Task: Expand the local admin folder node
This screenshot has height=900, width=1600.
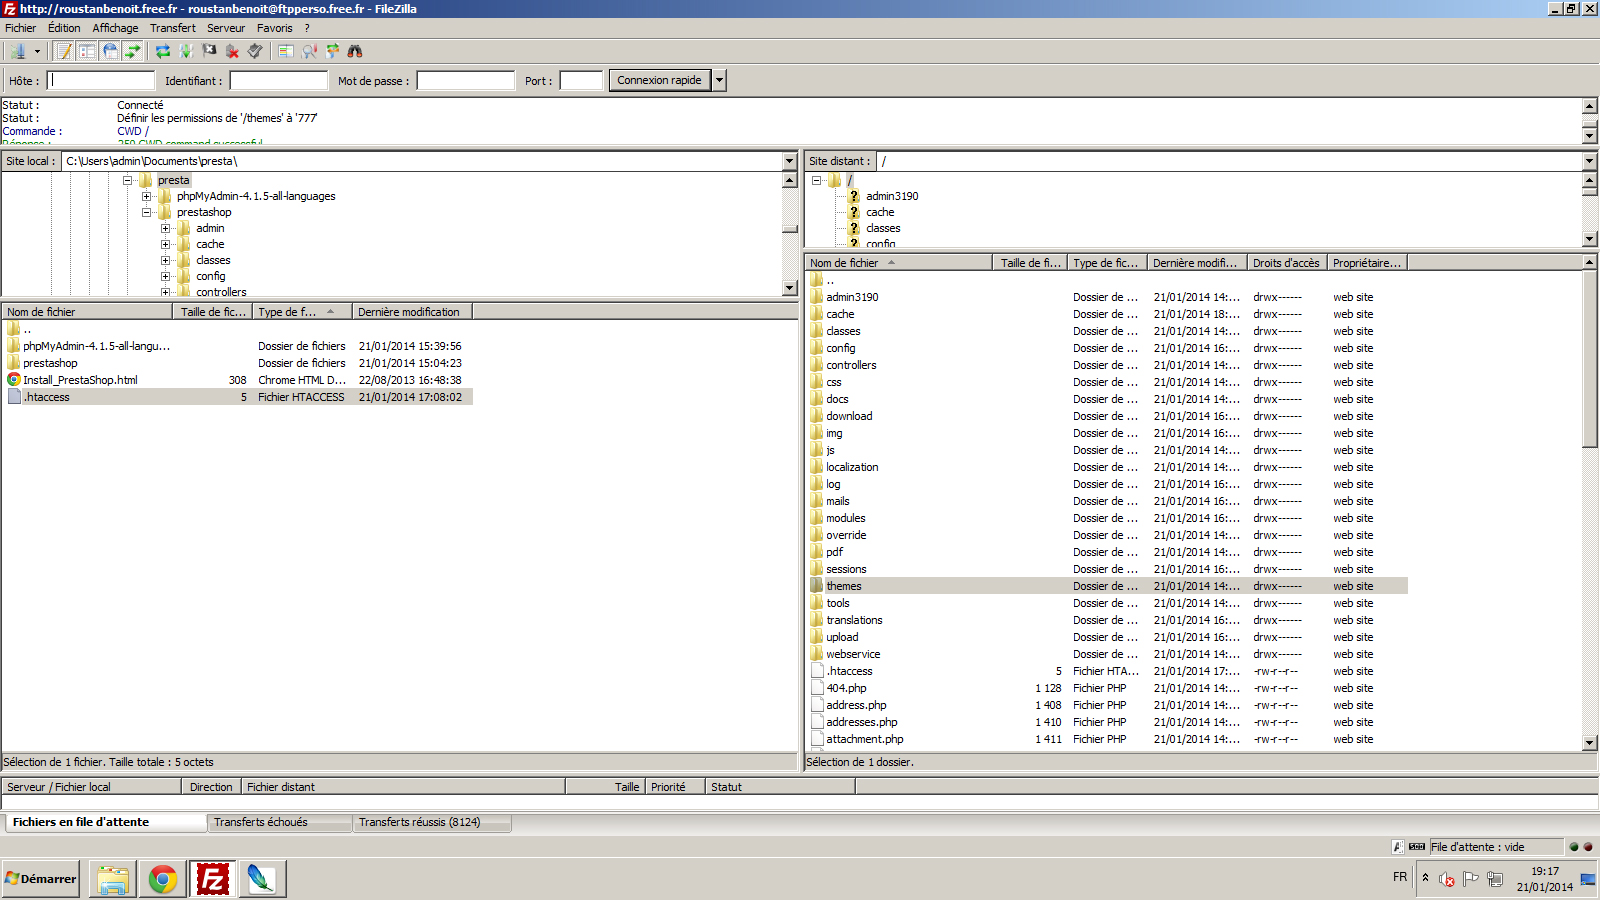Action: [166, 228]
